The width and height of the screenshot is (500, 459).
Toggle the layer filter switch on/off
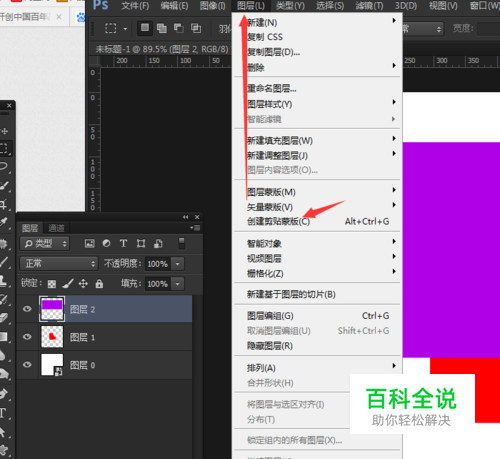(x=181, y=243)
